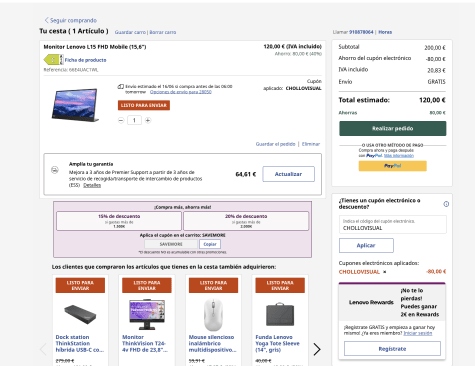The height and width of the screenshot is (366, 475).
Task: Click the coupon code input field
Action: (x=392, y=224)
